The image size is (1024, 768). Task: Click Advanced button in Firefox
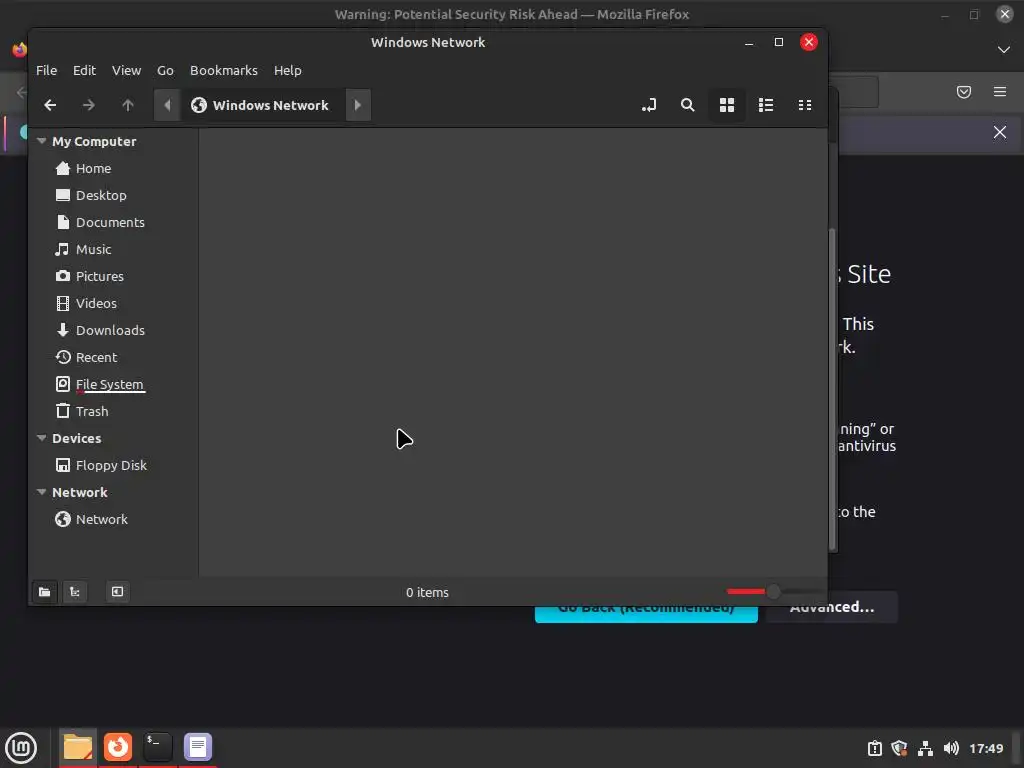tap(831, 609)
